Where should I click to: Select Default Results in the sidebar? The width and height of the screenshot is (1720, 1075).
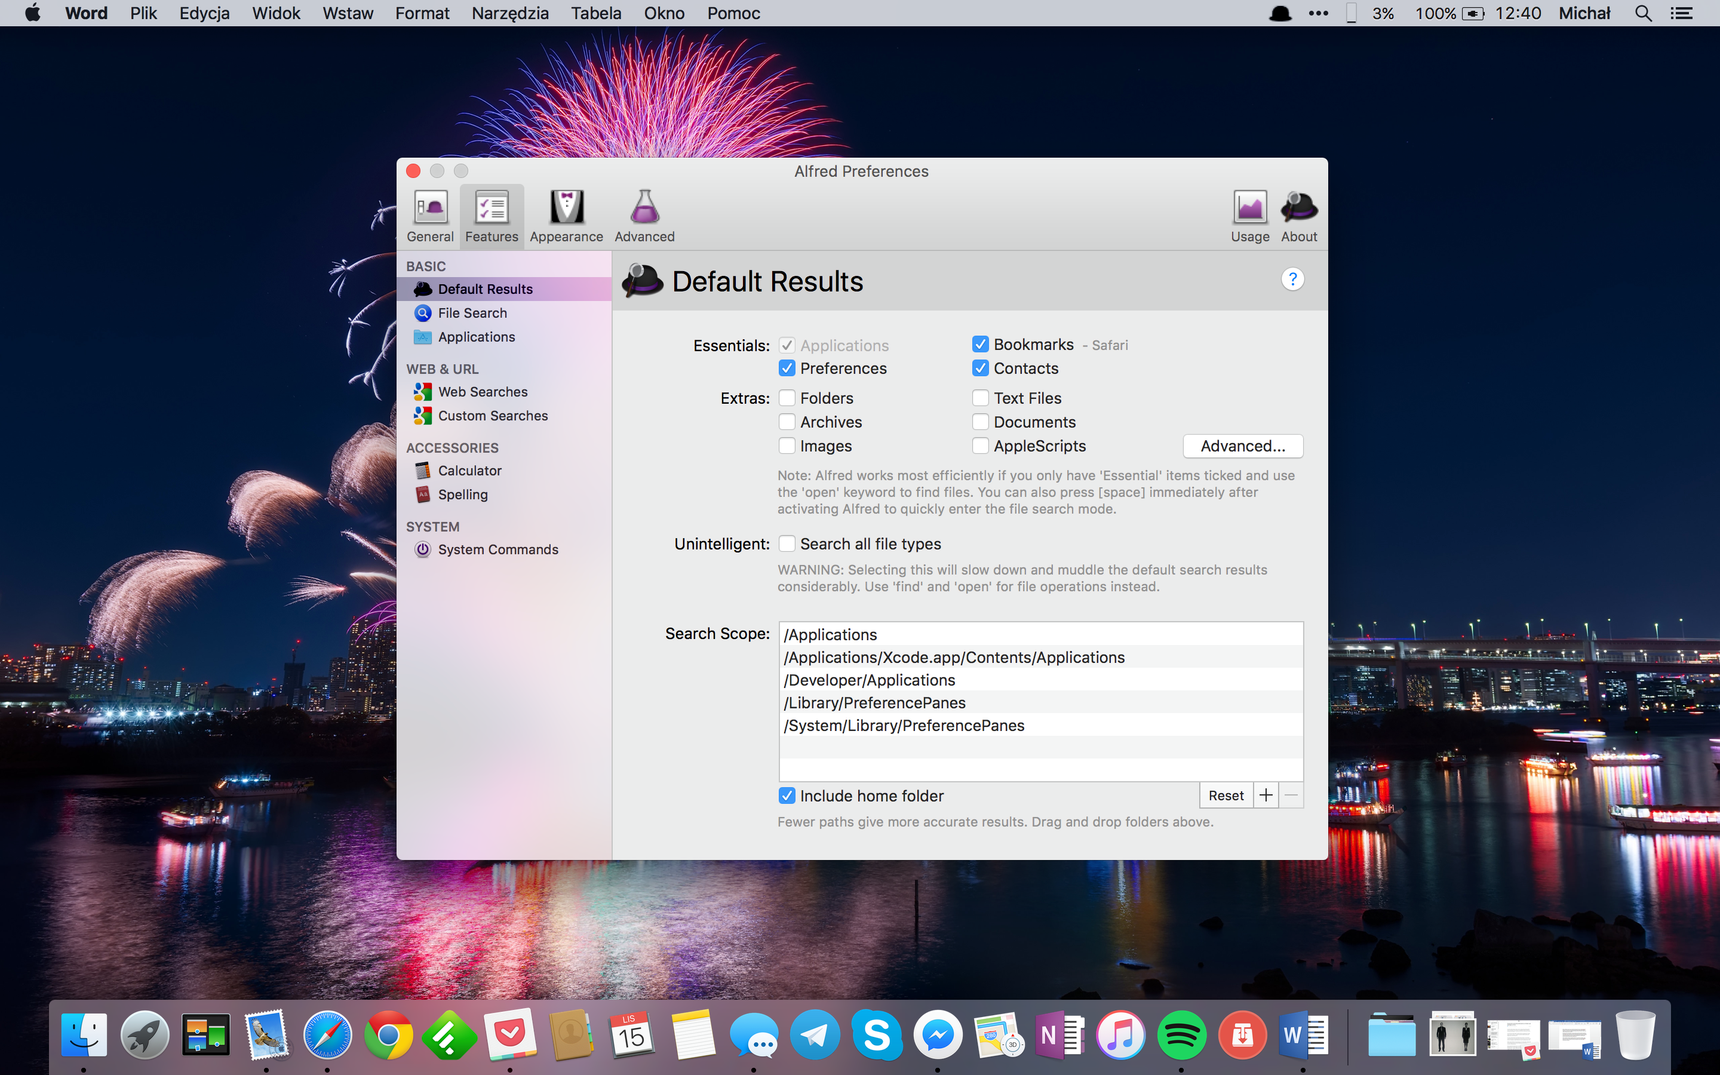point(504,289)
